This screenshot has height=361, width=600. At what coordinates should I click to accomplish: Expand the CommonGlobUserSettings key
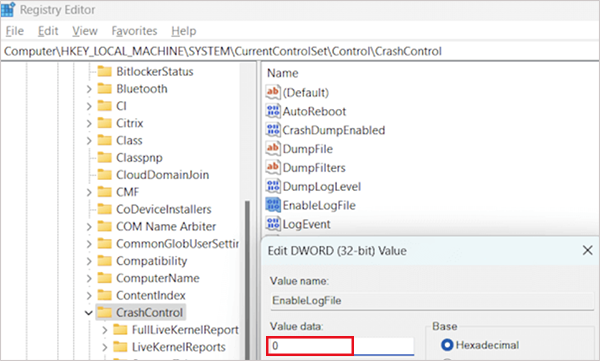point(89,244)
